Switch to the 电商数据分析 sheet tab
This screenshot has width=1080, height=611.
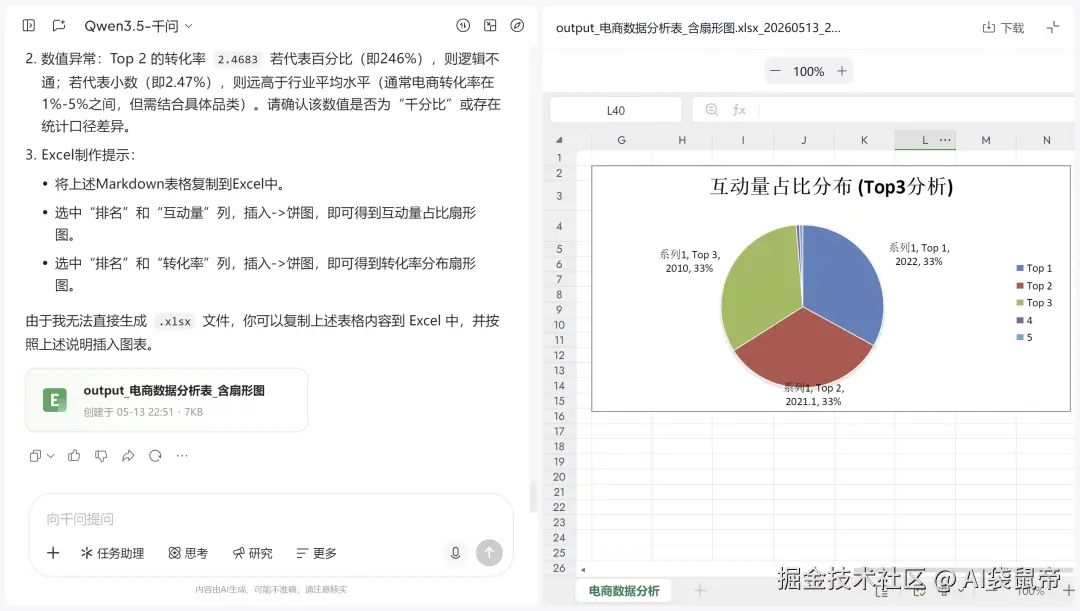pos(624,591)
